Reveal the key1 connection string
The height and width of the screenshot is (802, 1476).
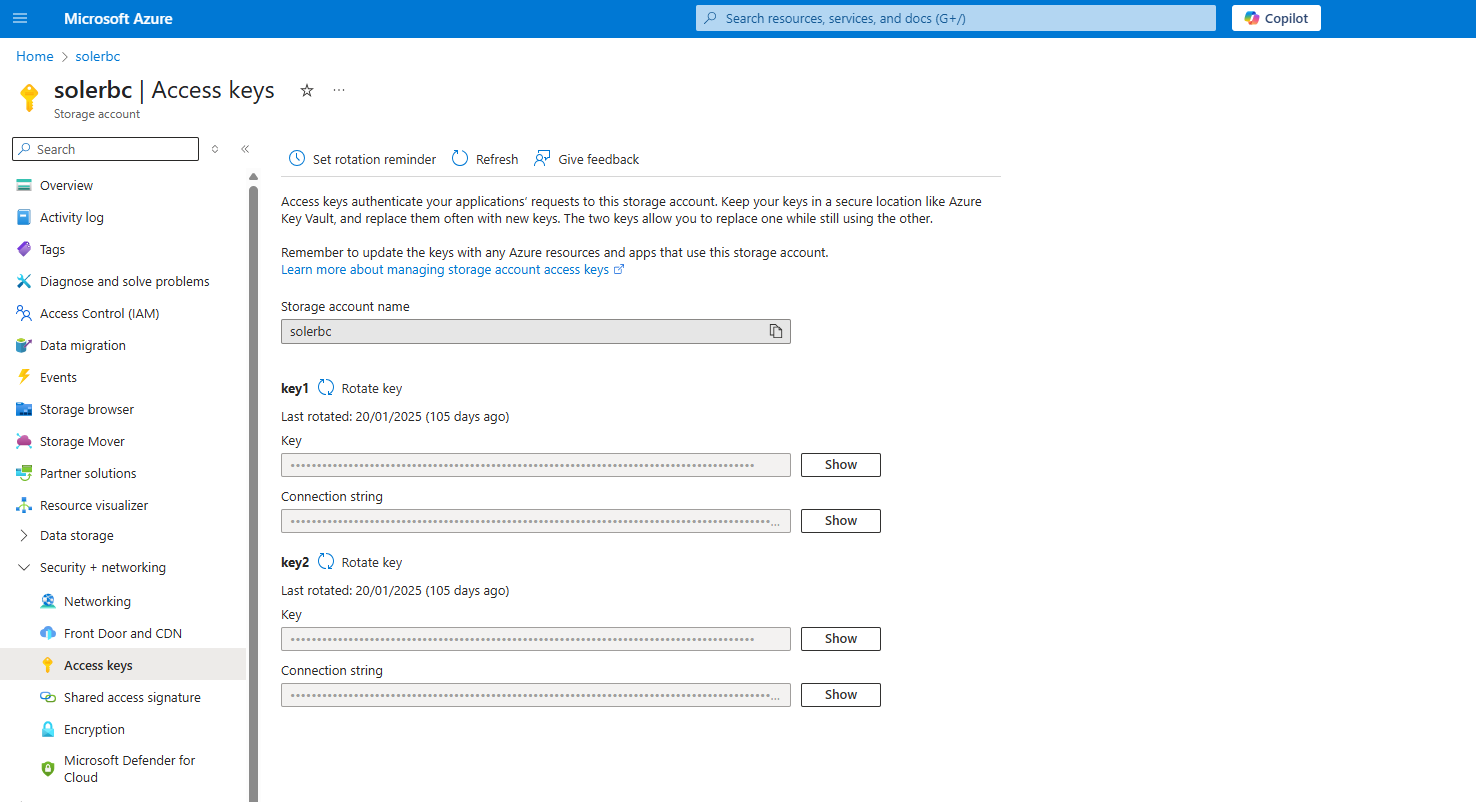pyautogui.click(x=840, y=521)
